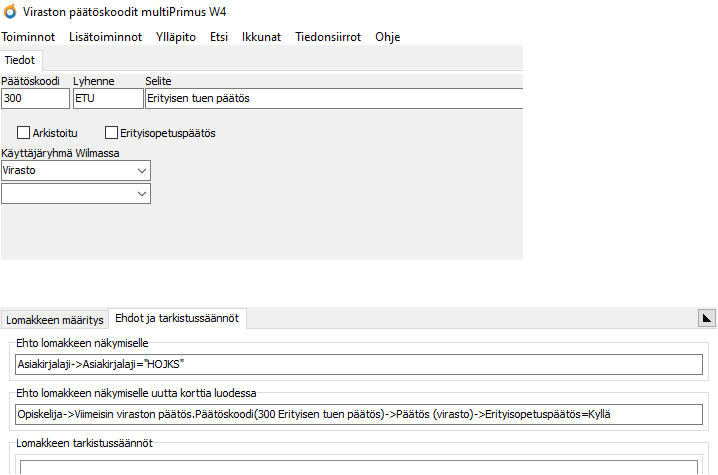Open the Toiminnot menu
The width and height of the screenshot is (718, 475).
tap(28, 37)
